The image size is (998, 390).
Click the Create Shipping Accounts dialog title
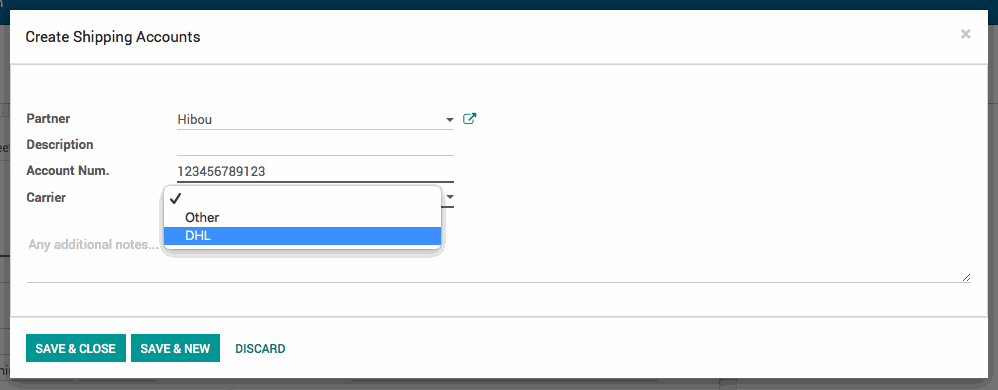point(113,37)
